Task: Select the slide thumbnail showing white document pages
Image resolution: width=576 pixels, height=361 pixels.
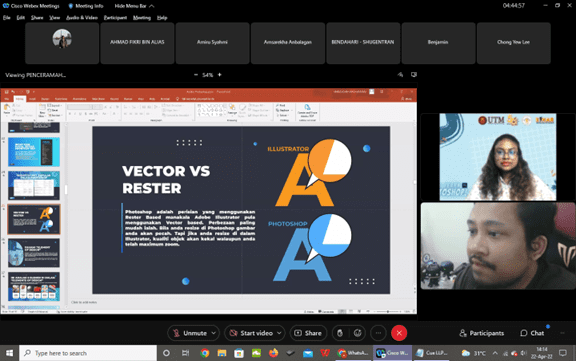Action: 34,185
